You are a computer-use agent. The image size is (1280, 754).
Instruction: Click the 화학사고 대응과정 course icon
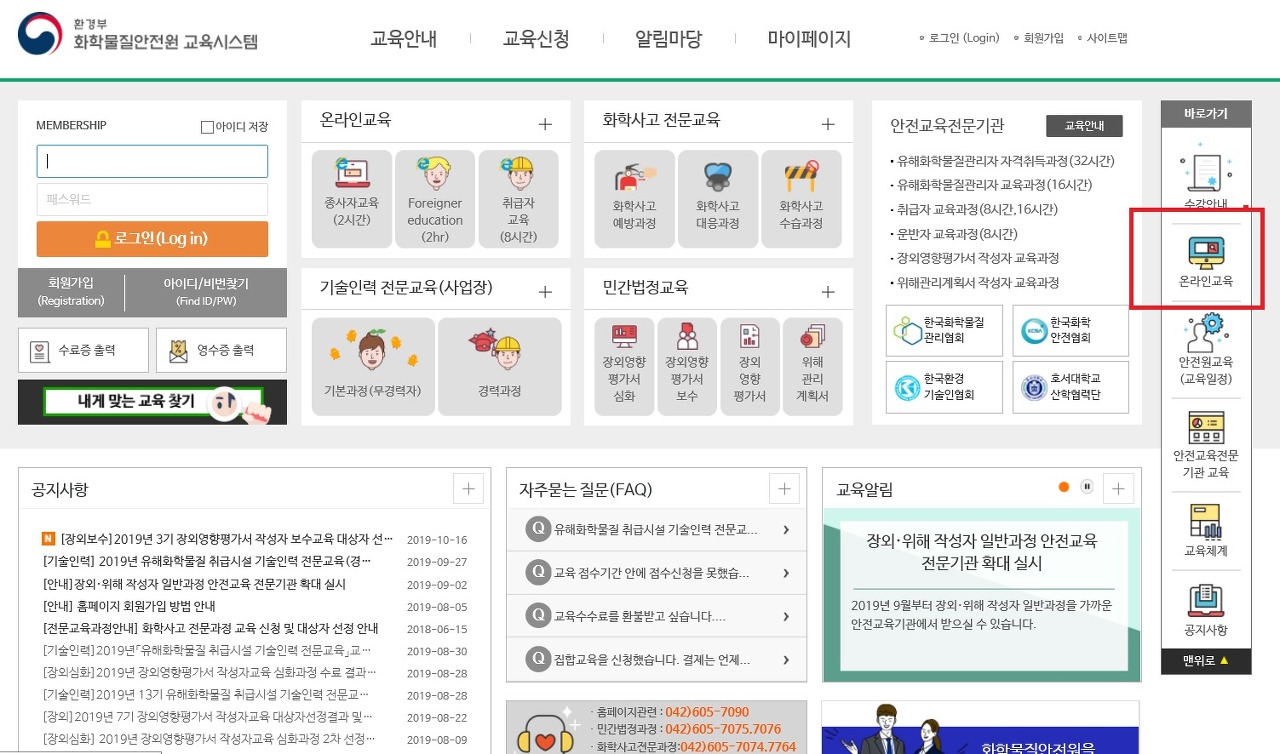(x=718, y=198)
